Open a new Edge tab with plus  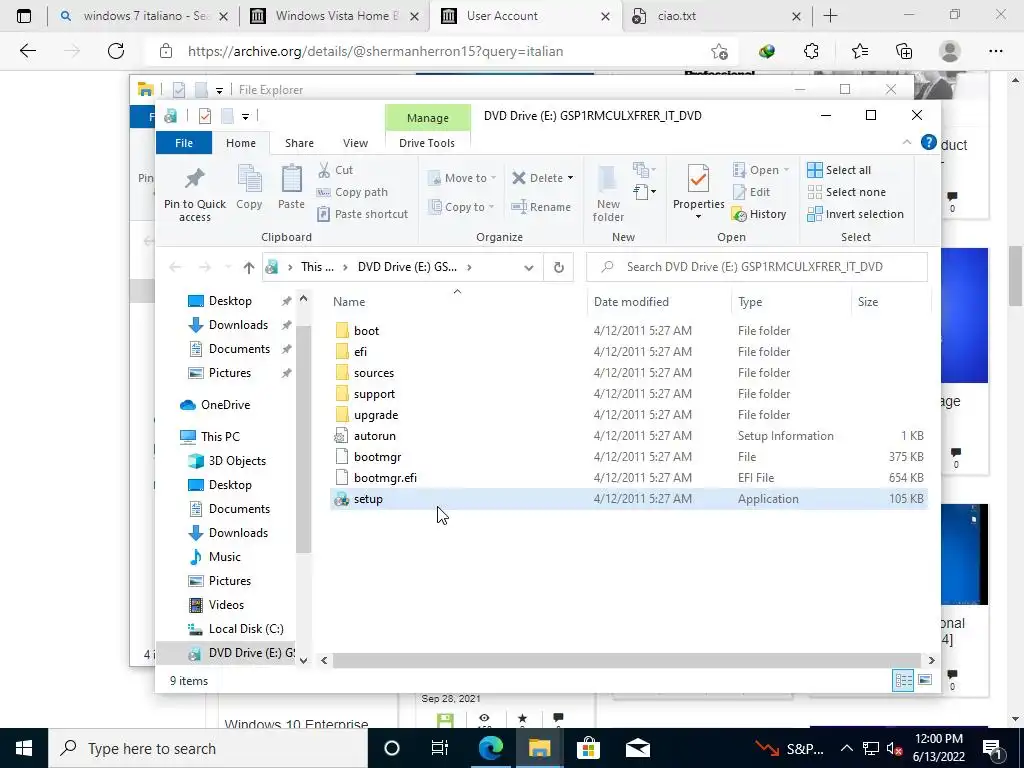click(x=830, y=16)
